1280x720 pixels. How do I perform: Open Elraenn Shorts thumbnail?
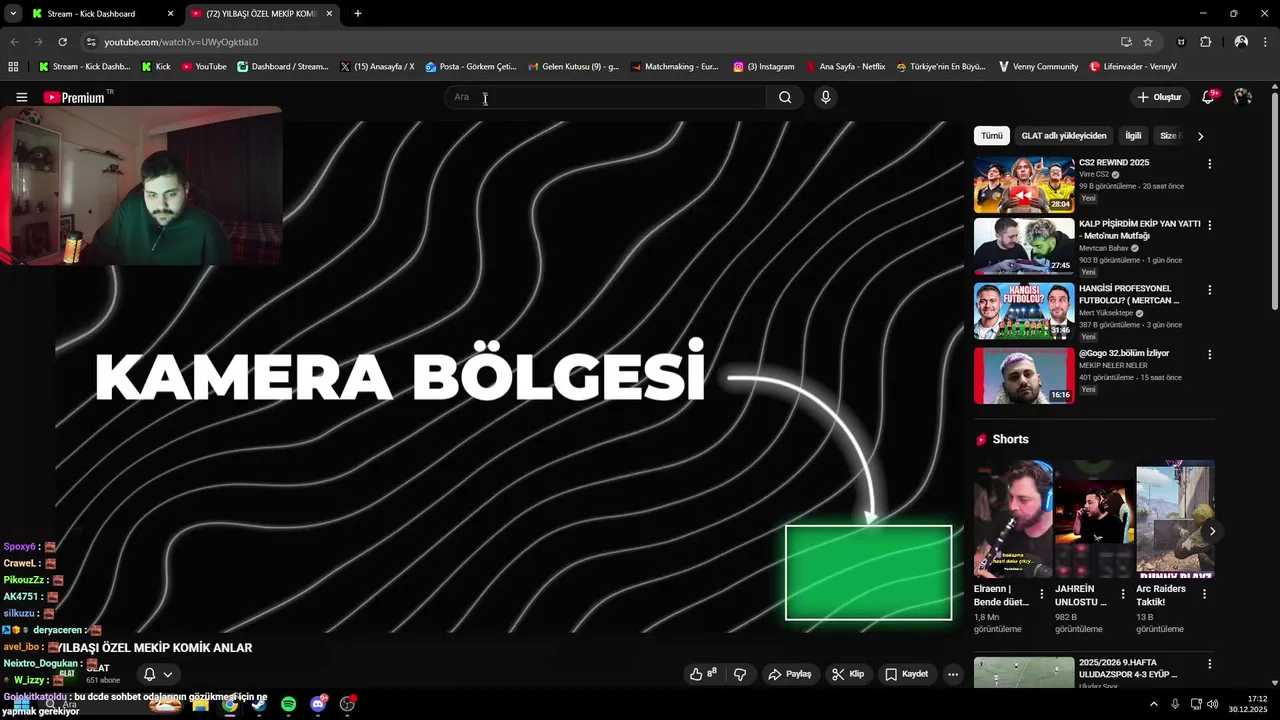[x=1013, y=518]
